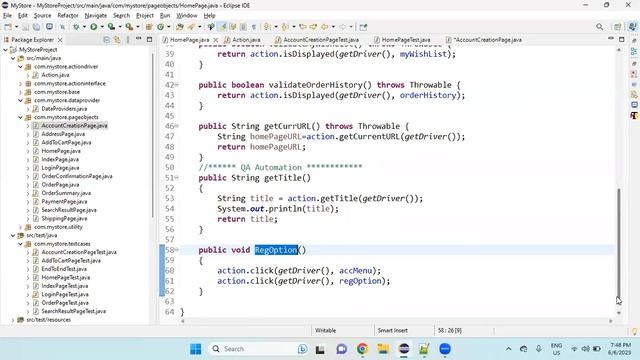Open the Outline view in right trim

pos(634,51)
